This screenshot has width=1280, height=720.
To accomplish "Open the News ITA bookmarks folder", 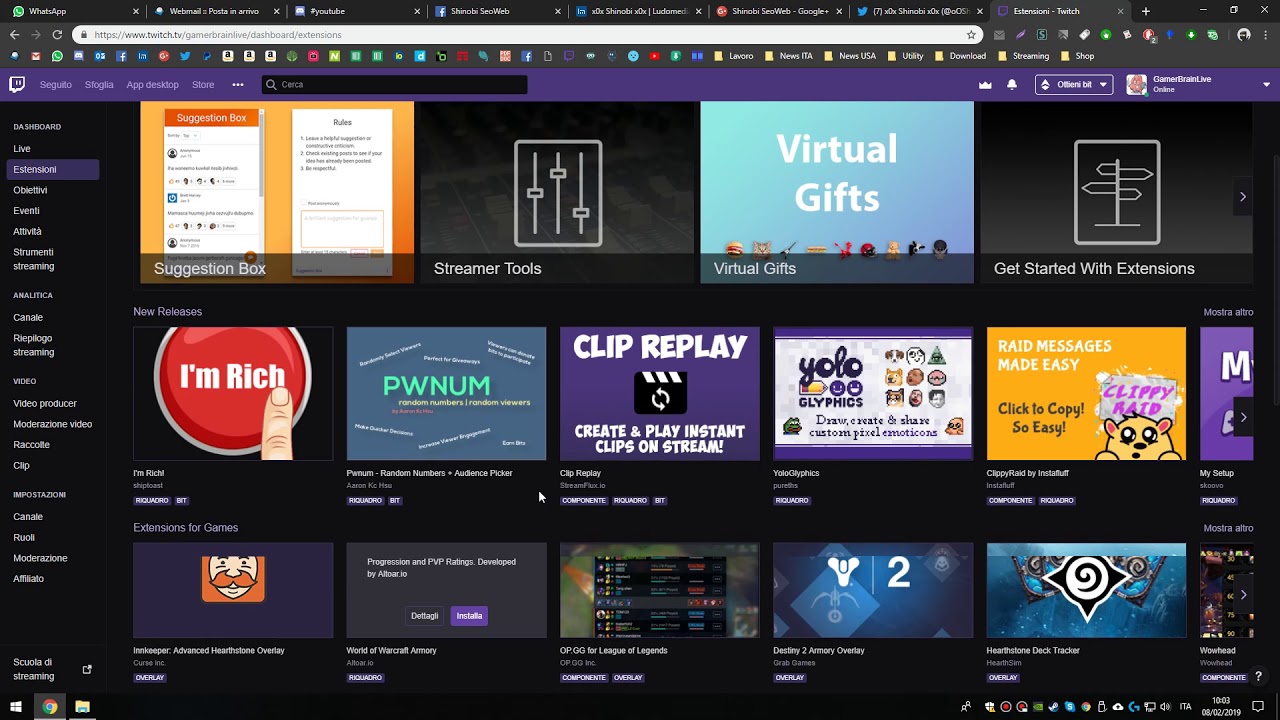I will click(788, 56).
